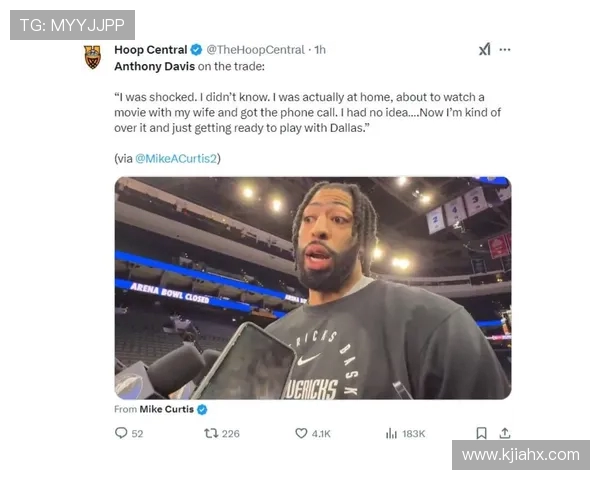Click the reply comment bubble icon
Screen dimensions: 600x480
click(121, 433)
